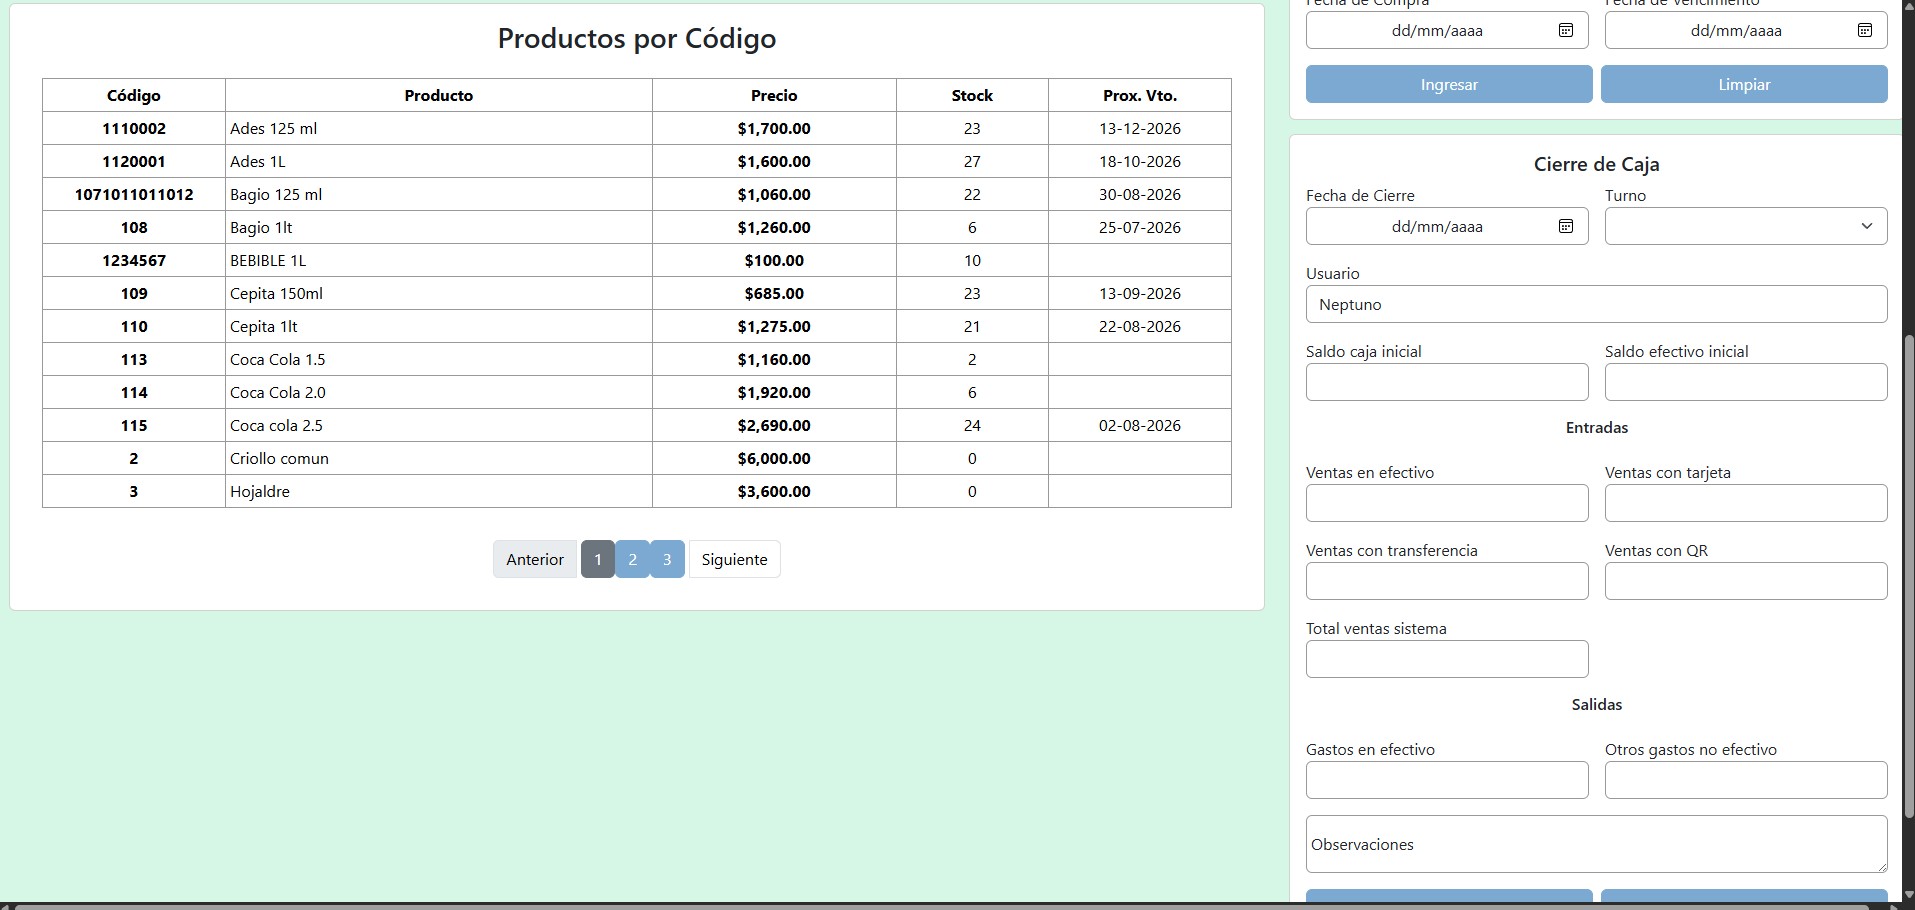Select the Coca cola 2.5 product cell
Image resolution: width=1915 pixels, height=910 pixels.
439,425
